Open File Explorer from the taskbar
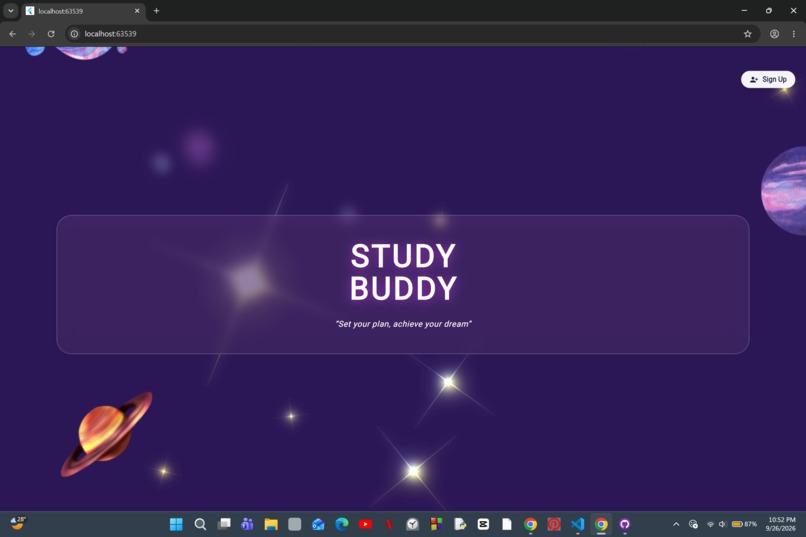Screen dimensions: 806x537 pyautogui.click(x=271, y=524)
